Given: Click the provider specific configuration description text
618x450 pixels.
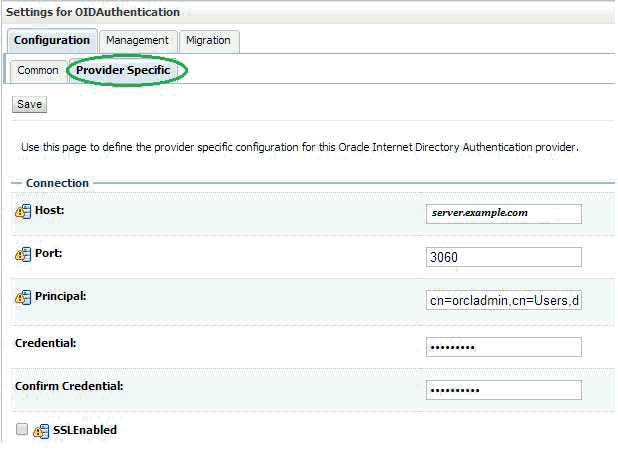Looking at the screenshot, I should click(300, 147).
